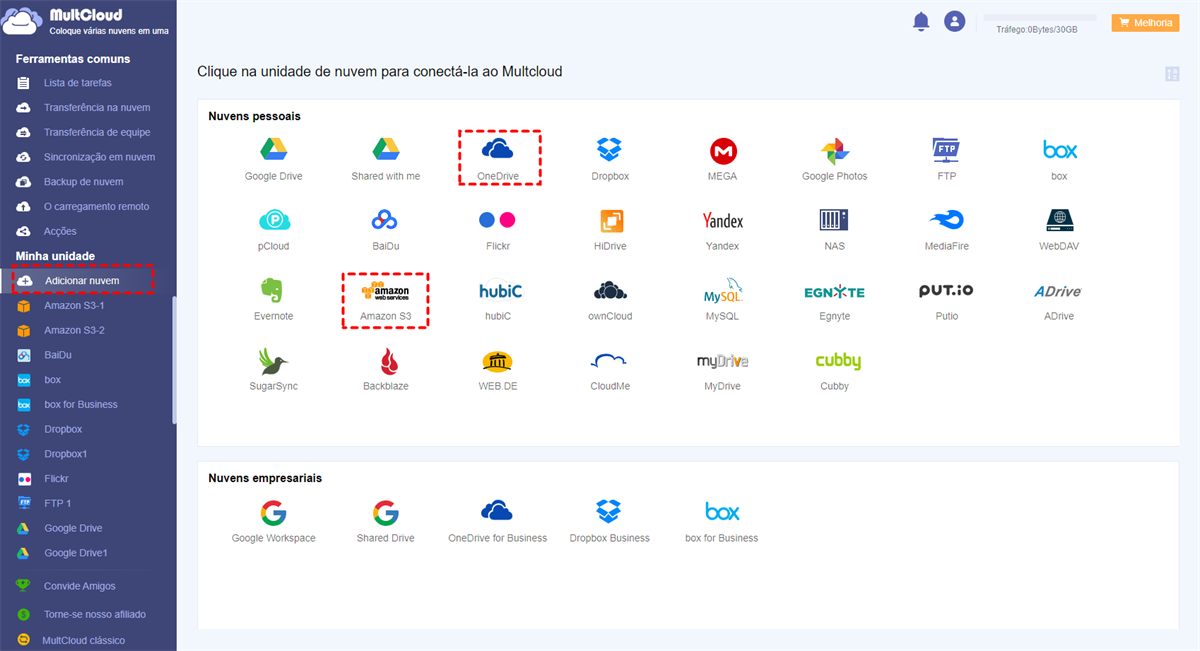The height and width of the screenshot is (651, 1200).
Task: Select the WebDAV option
Action: tap(1059, 229)
